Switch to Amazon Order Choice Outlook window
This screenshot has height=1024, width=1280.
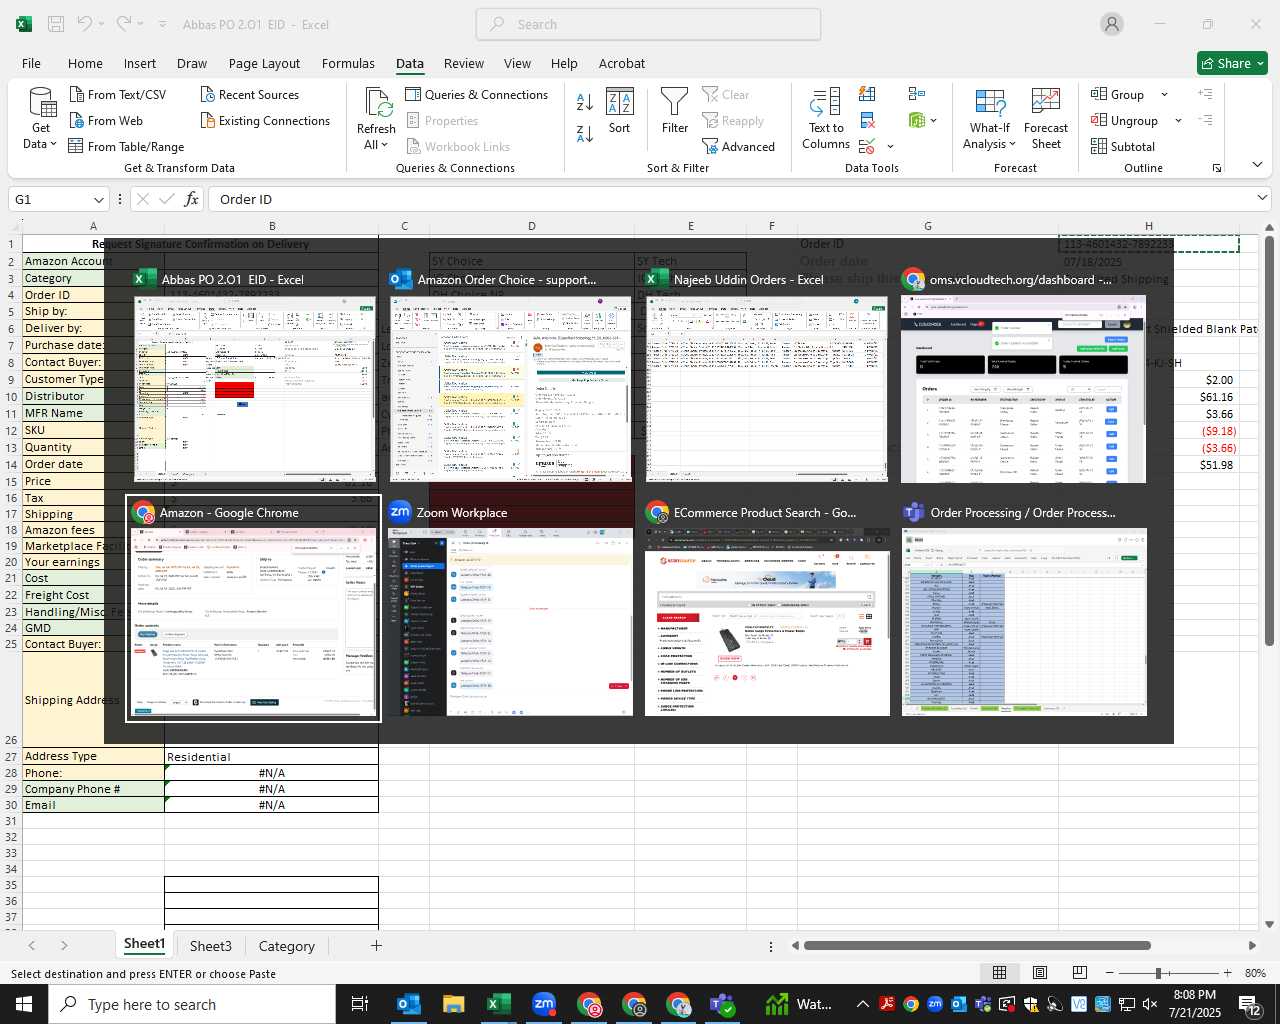(511, 376)
